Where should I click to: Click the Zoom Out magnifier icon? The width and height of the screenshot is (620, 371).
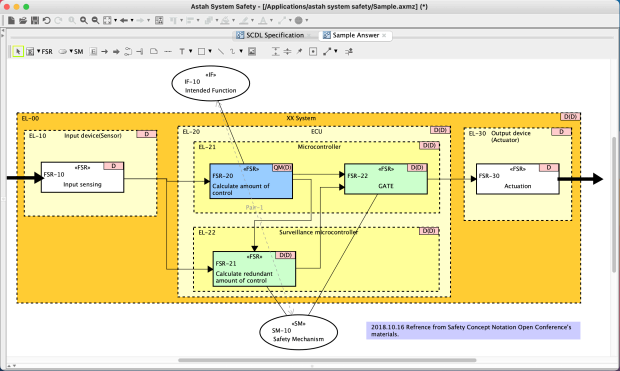(95, 20)
